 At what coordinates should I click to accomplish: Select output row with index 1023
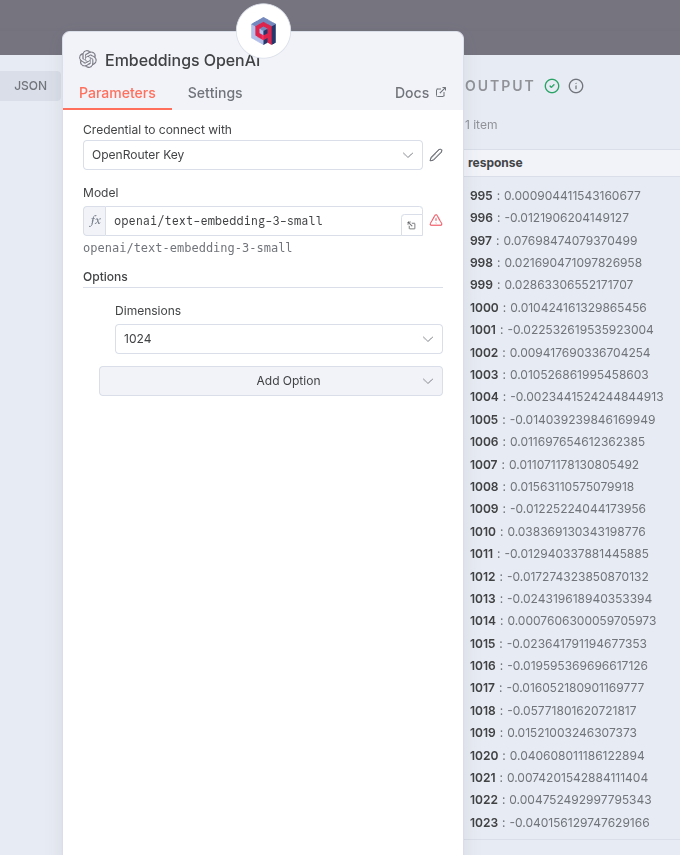(560, 823)
